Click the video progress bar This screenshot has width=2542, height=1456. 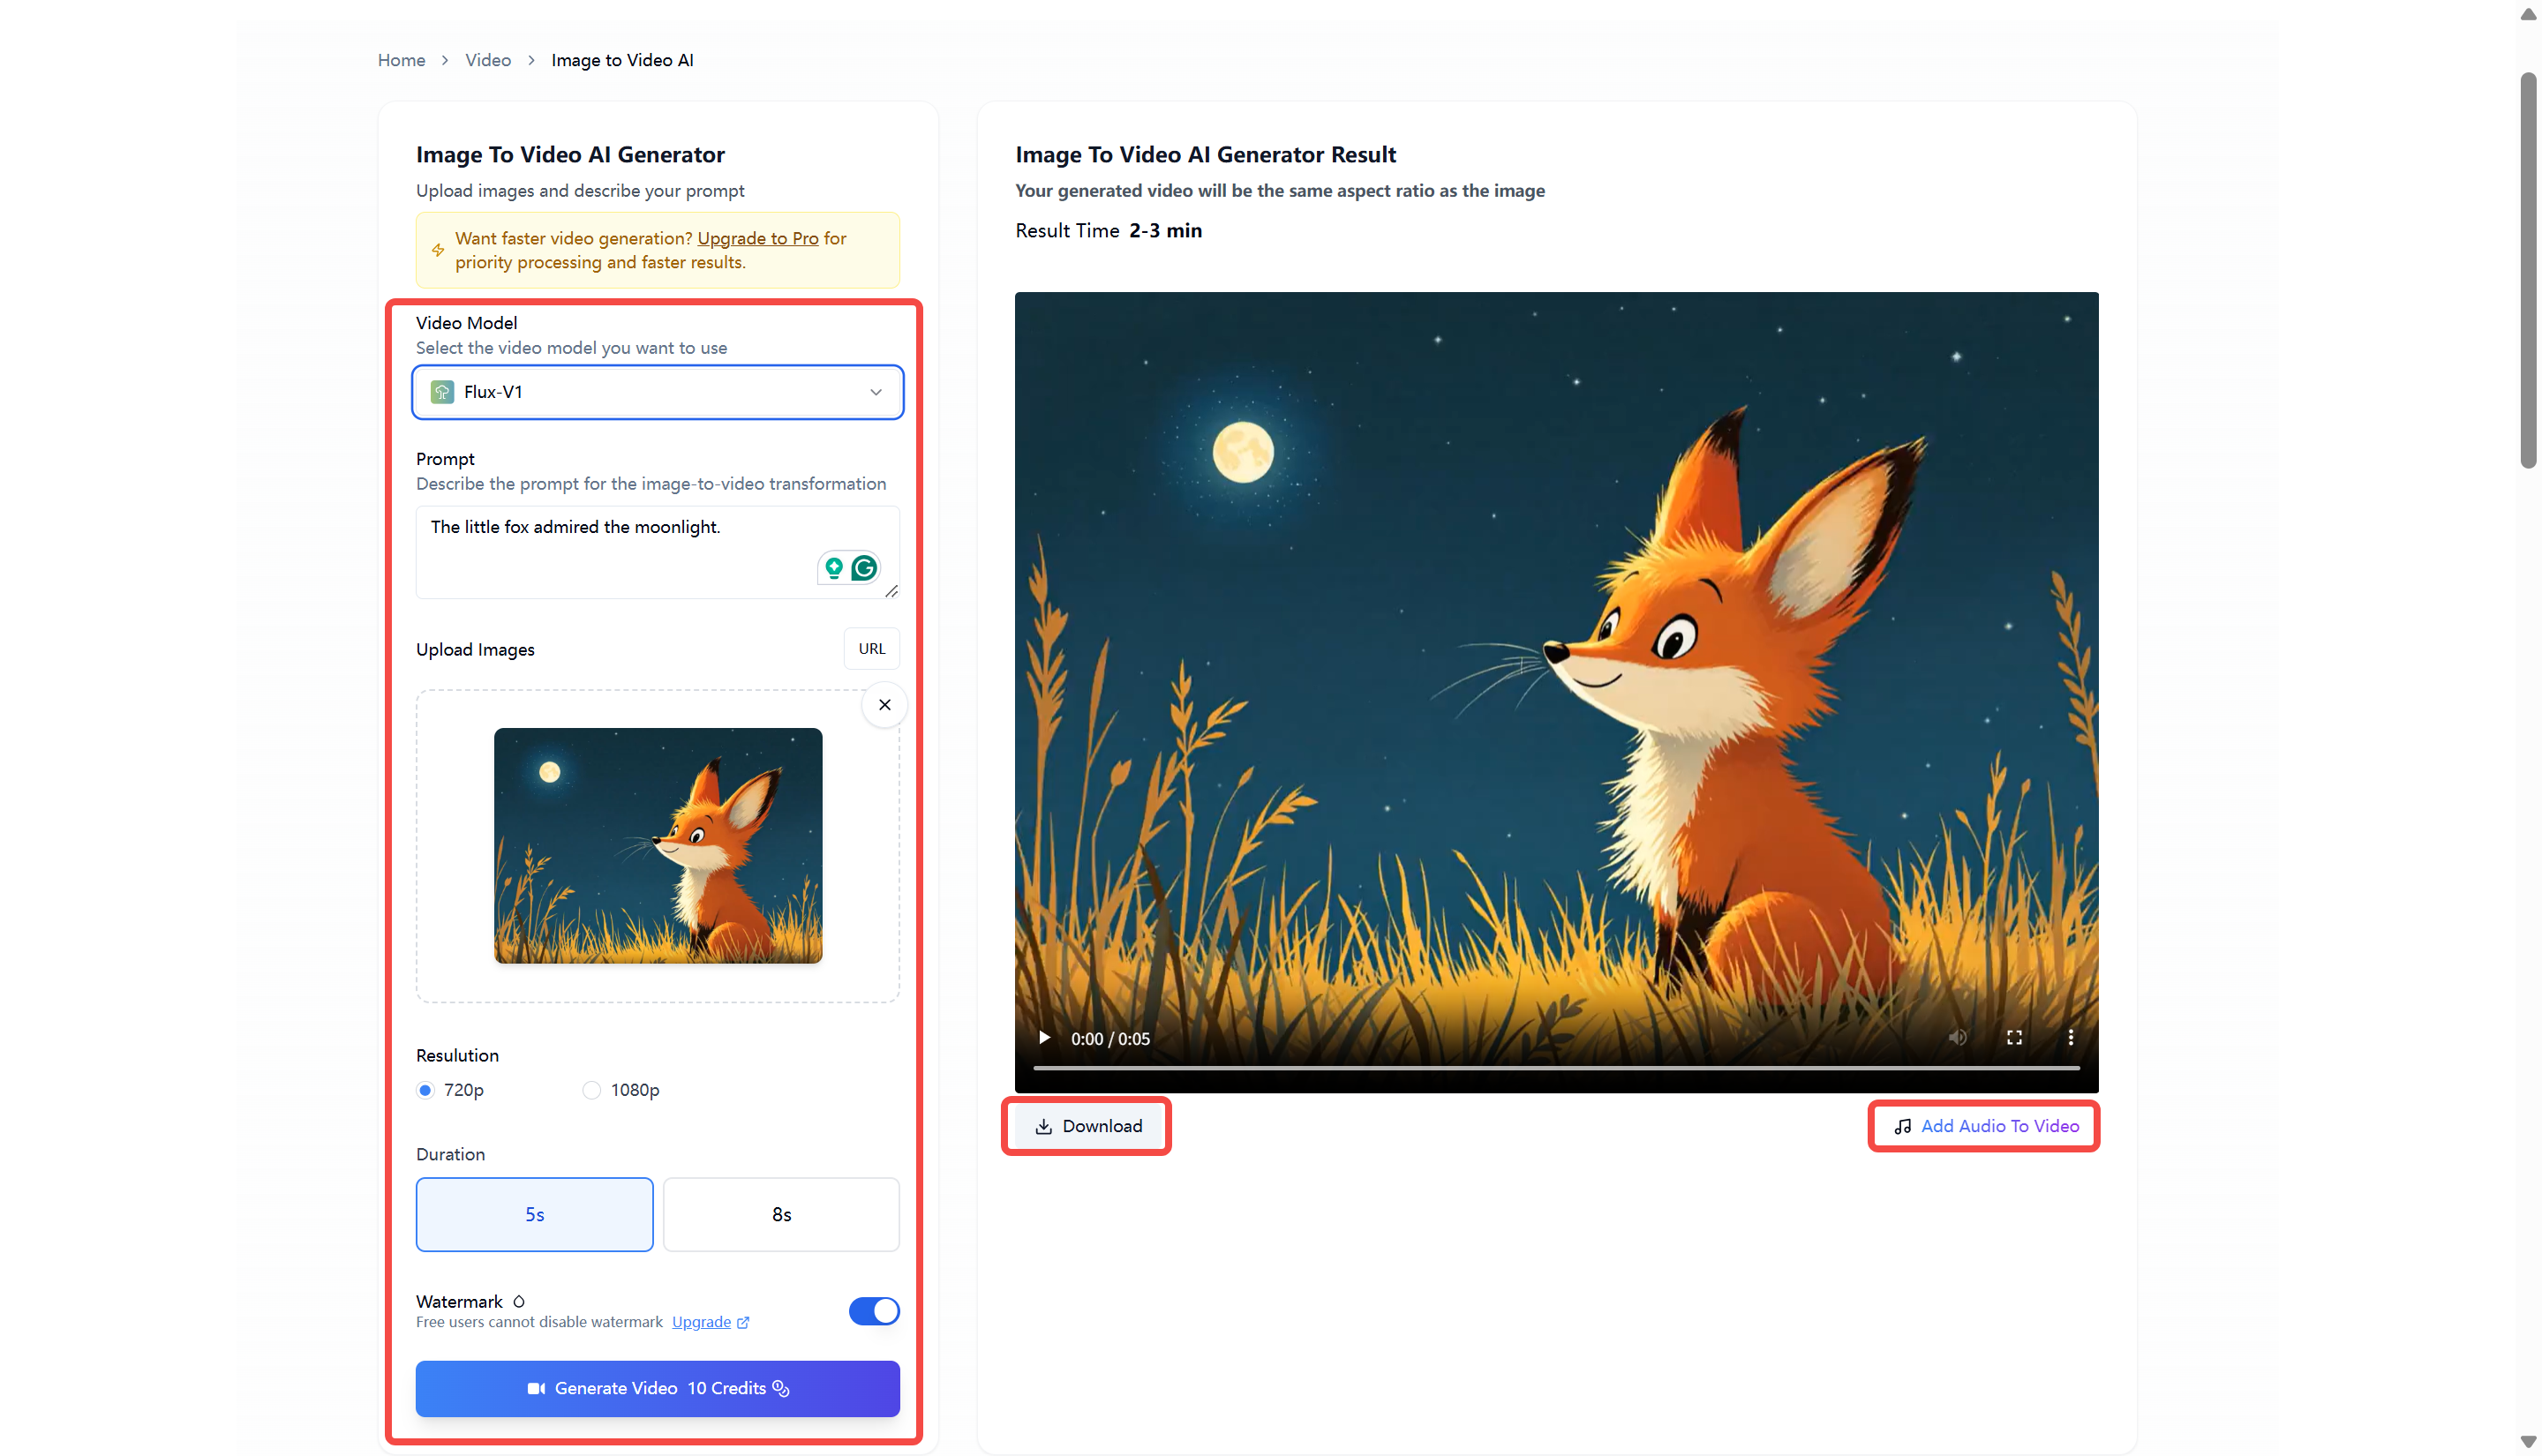(x=1555, y=1068)
